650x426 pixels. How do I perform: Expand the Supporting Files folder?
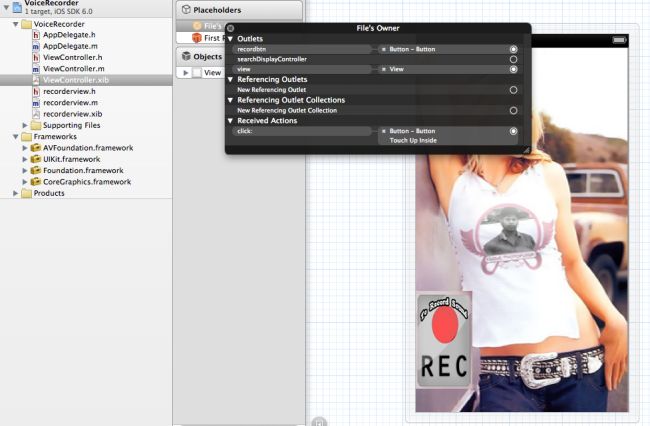pos(24,125)
